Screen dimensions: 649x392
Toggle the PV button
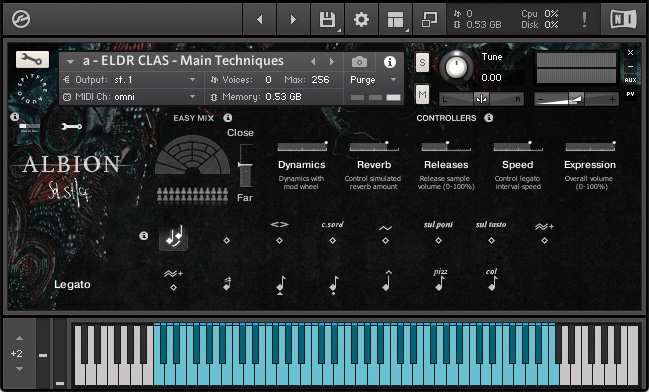630,94
